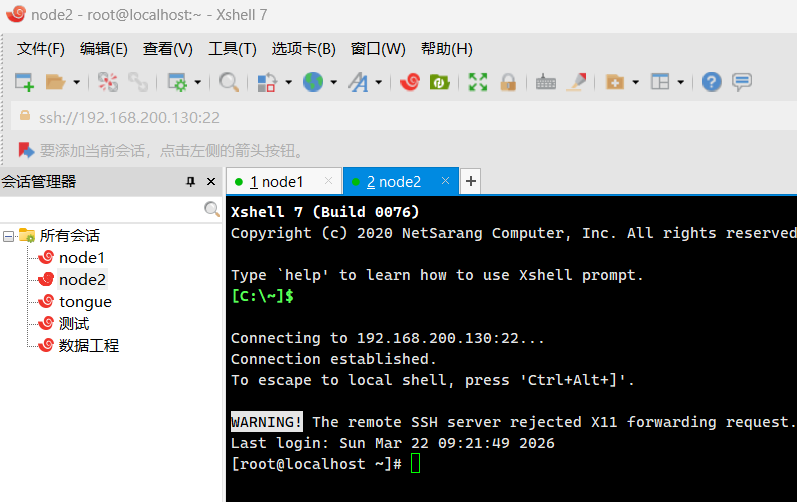Screen dimensions: 797x502
Task: Select the tongue session
Action: 85,302
